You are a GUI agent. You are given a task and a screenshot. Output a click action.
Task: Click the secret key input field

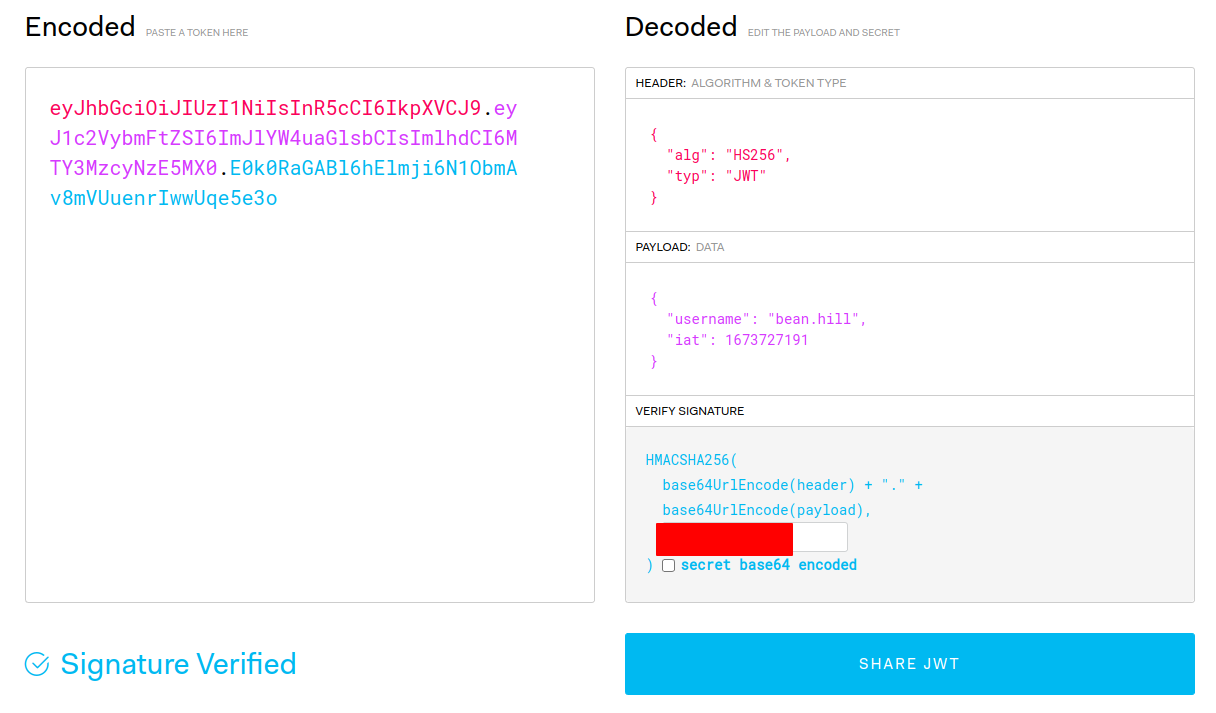(750, 537)
